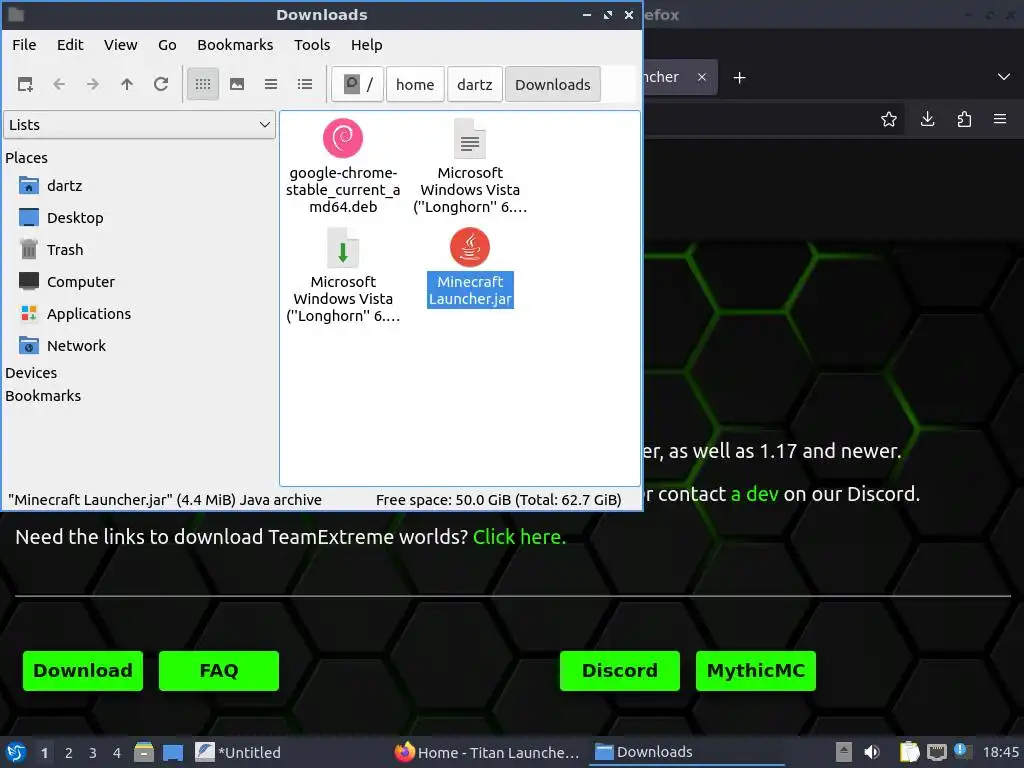Screen dimensions: 1024x768
Task: Open Firefox list all tabs chevron
Action: coord(1004,77)
